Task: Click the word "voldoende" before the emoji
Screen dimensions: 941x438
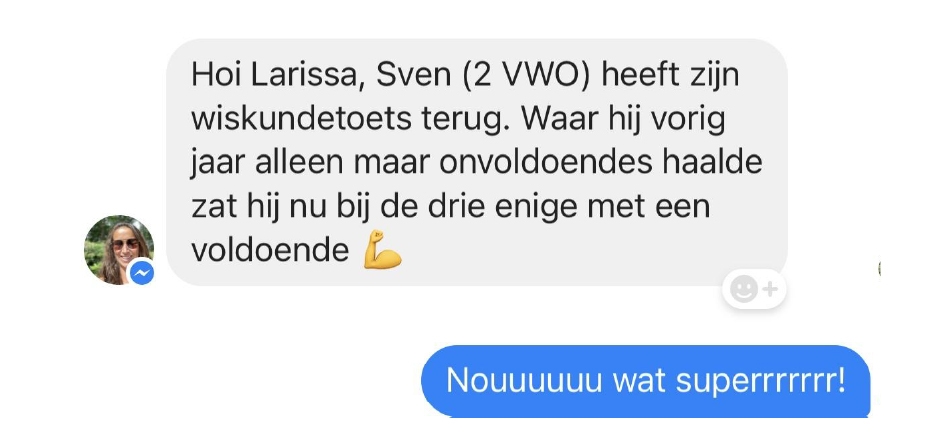Action: [x=270, y=250]
